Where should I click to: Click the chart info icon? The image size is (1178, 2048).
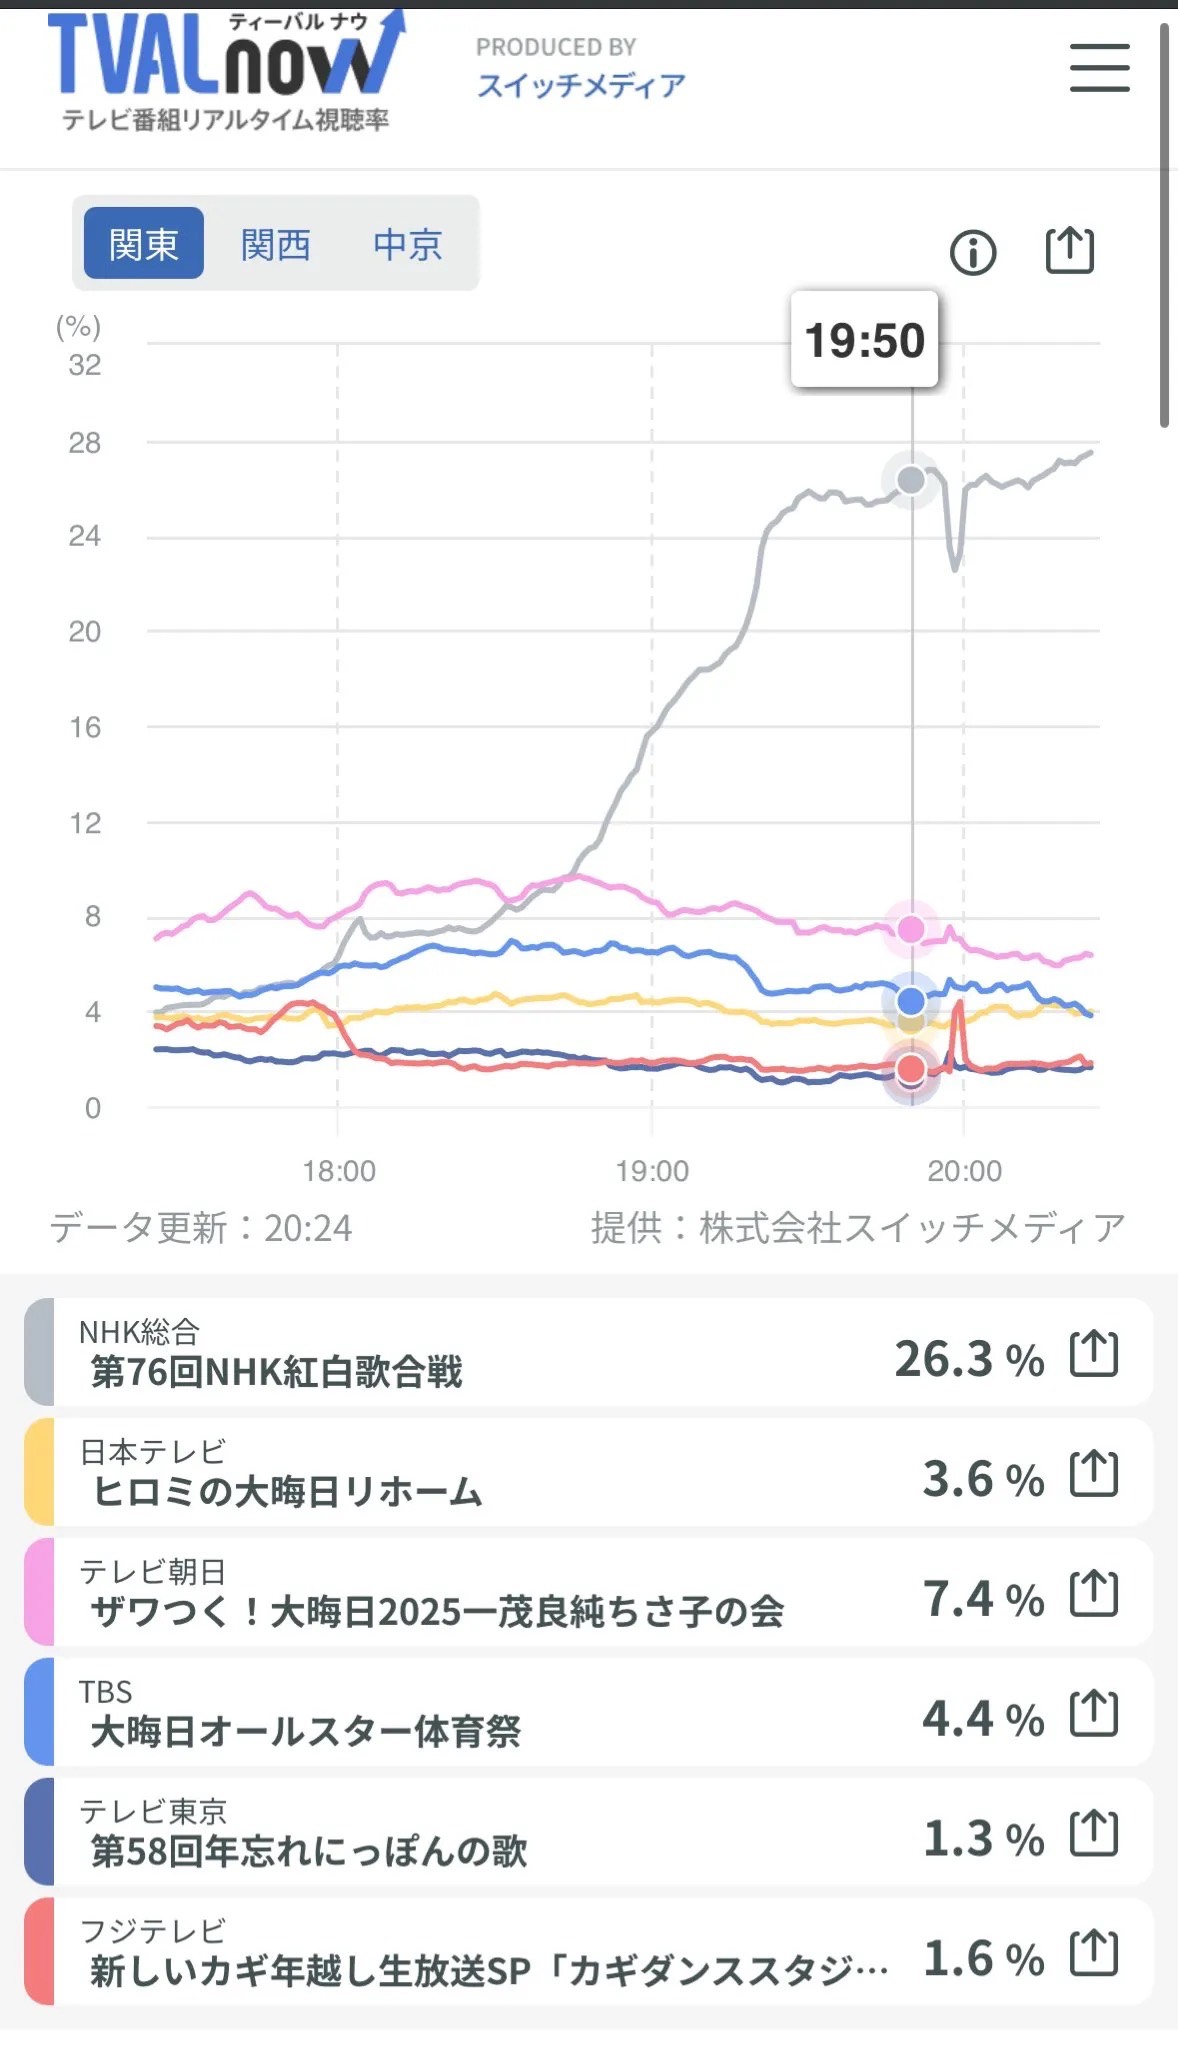point(972,252)
